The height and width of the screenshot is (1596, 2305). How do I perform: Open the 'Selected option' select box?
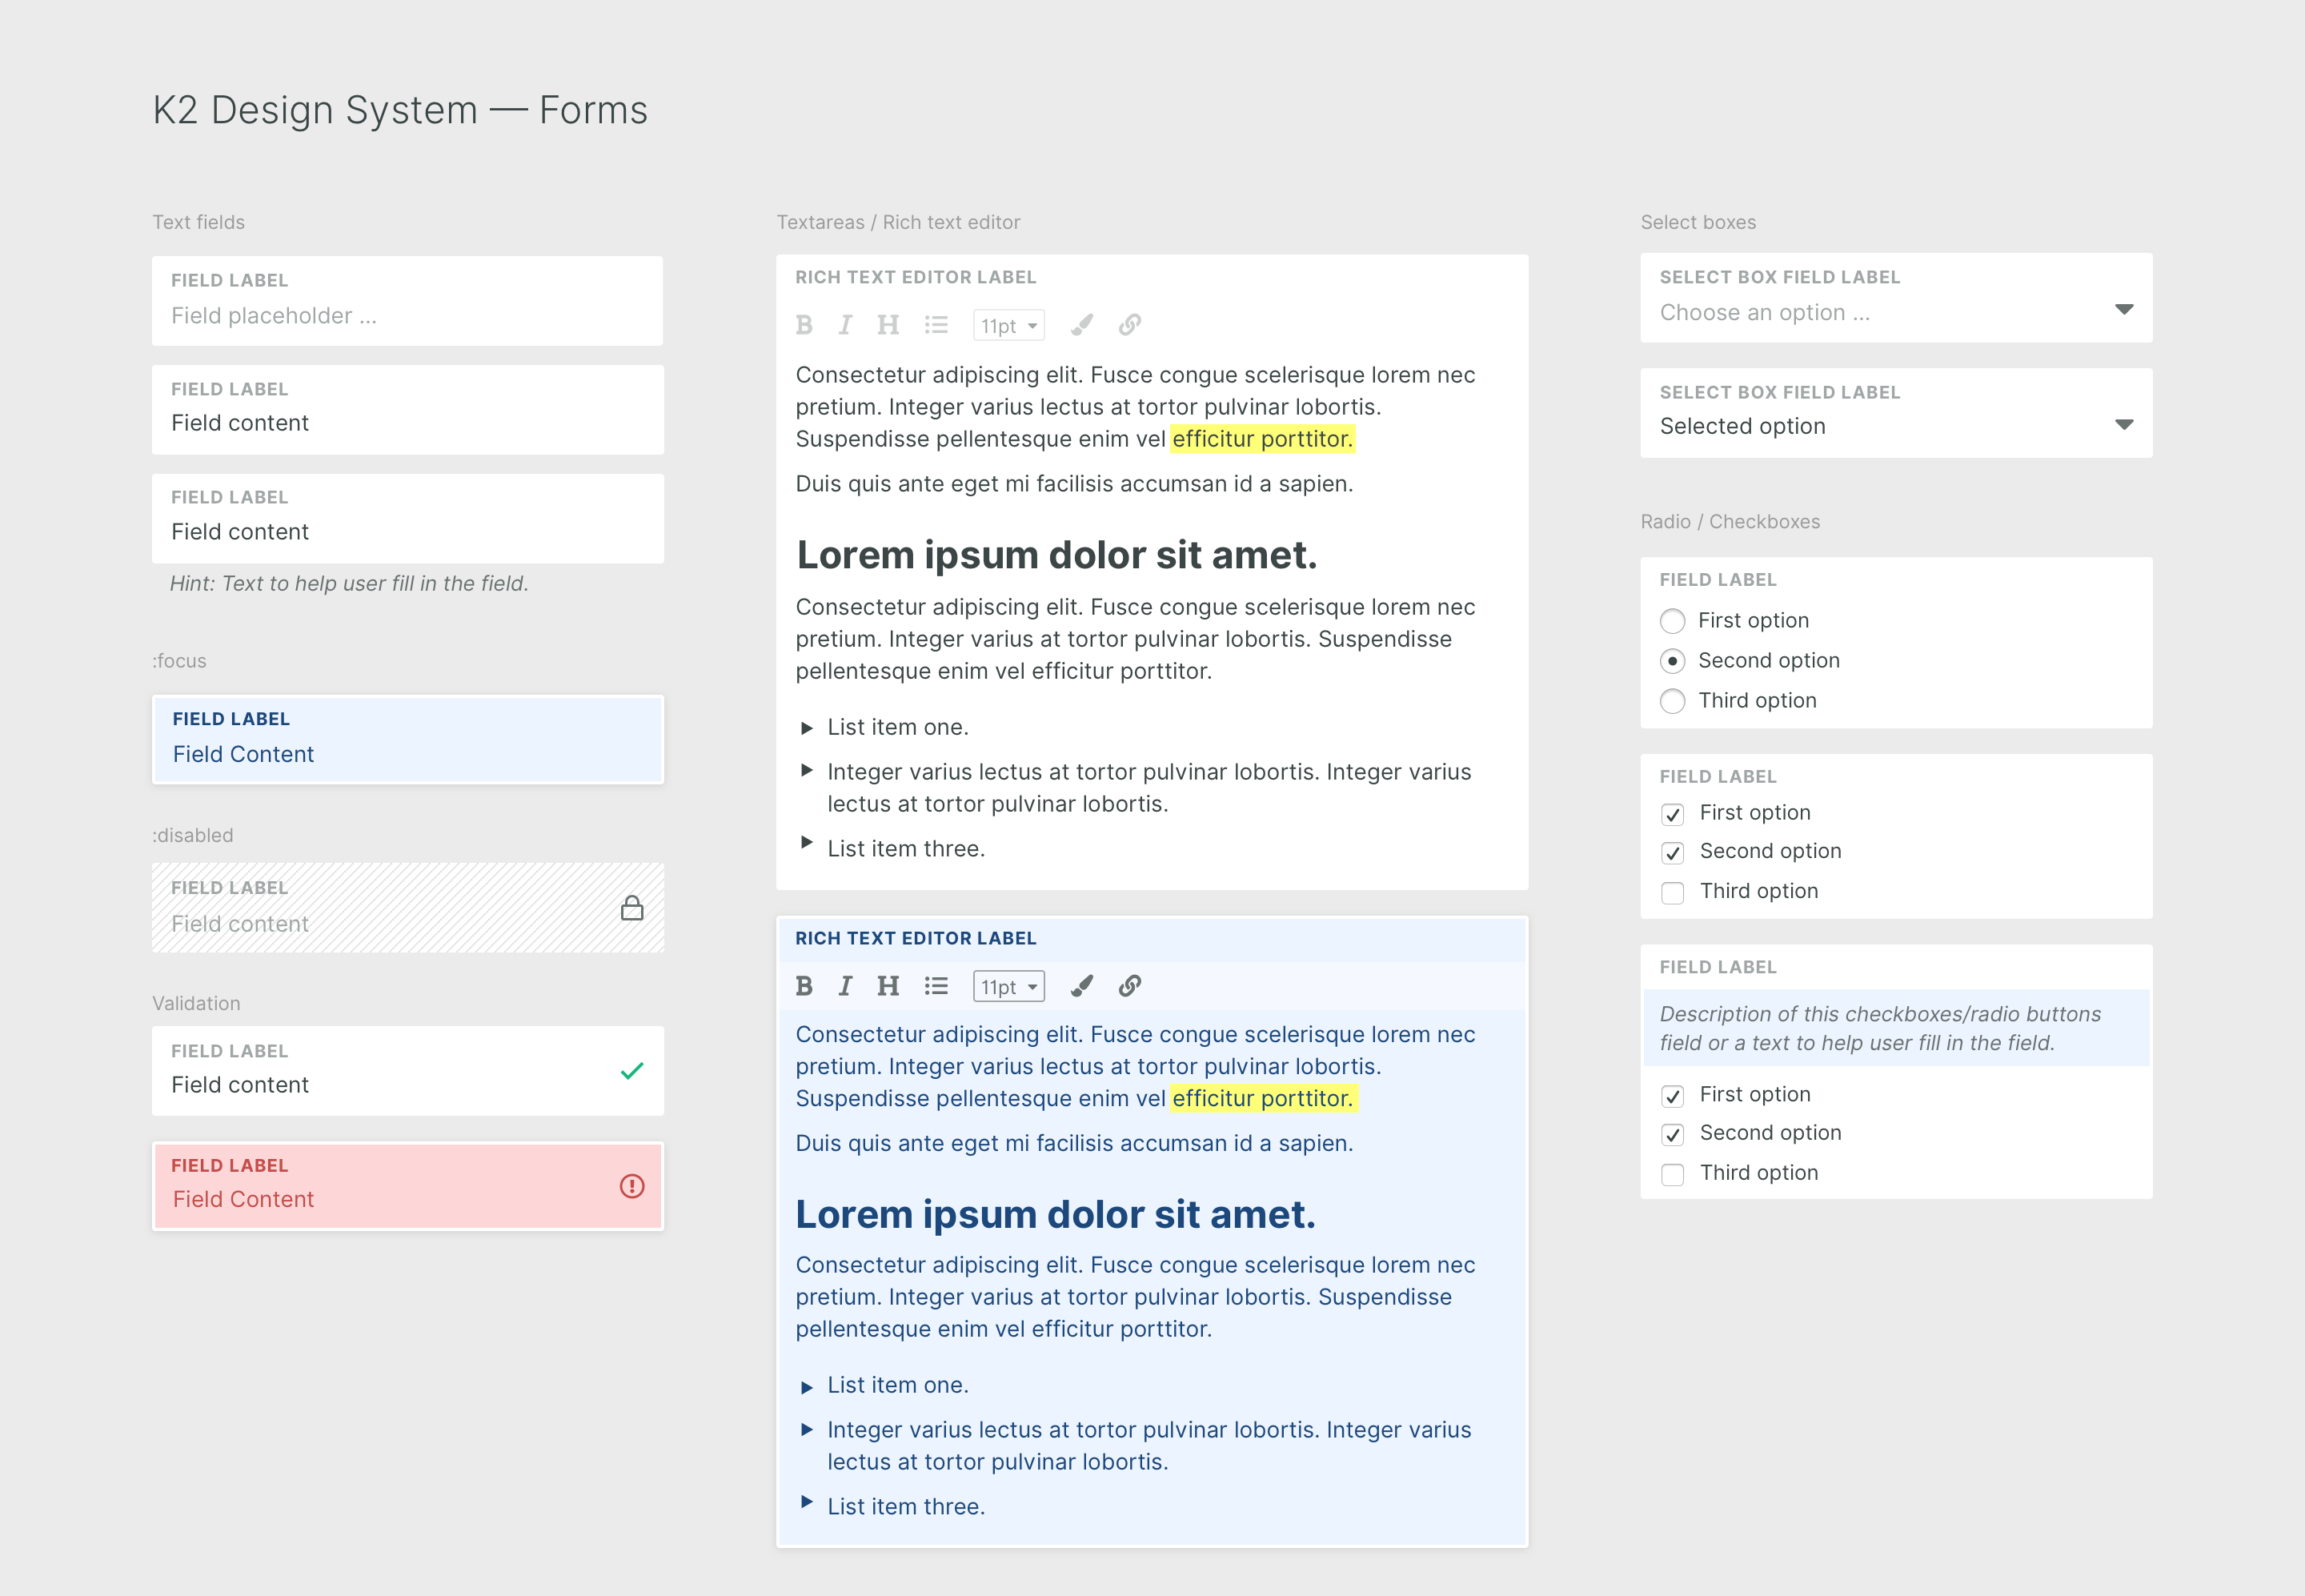pyautogui.click(x=1896, y=413)
